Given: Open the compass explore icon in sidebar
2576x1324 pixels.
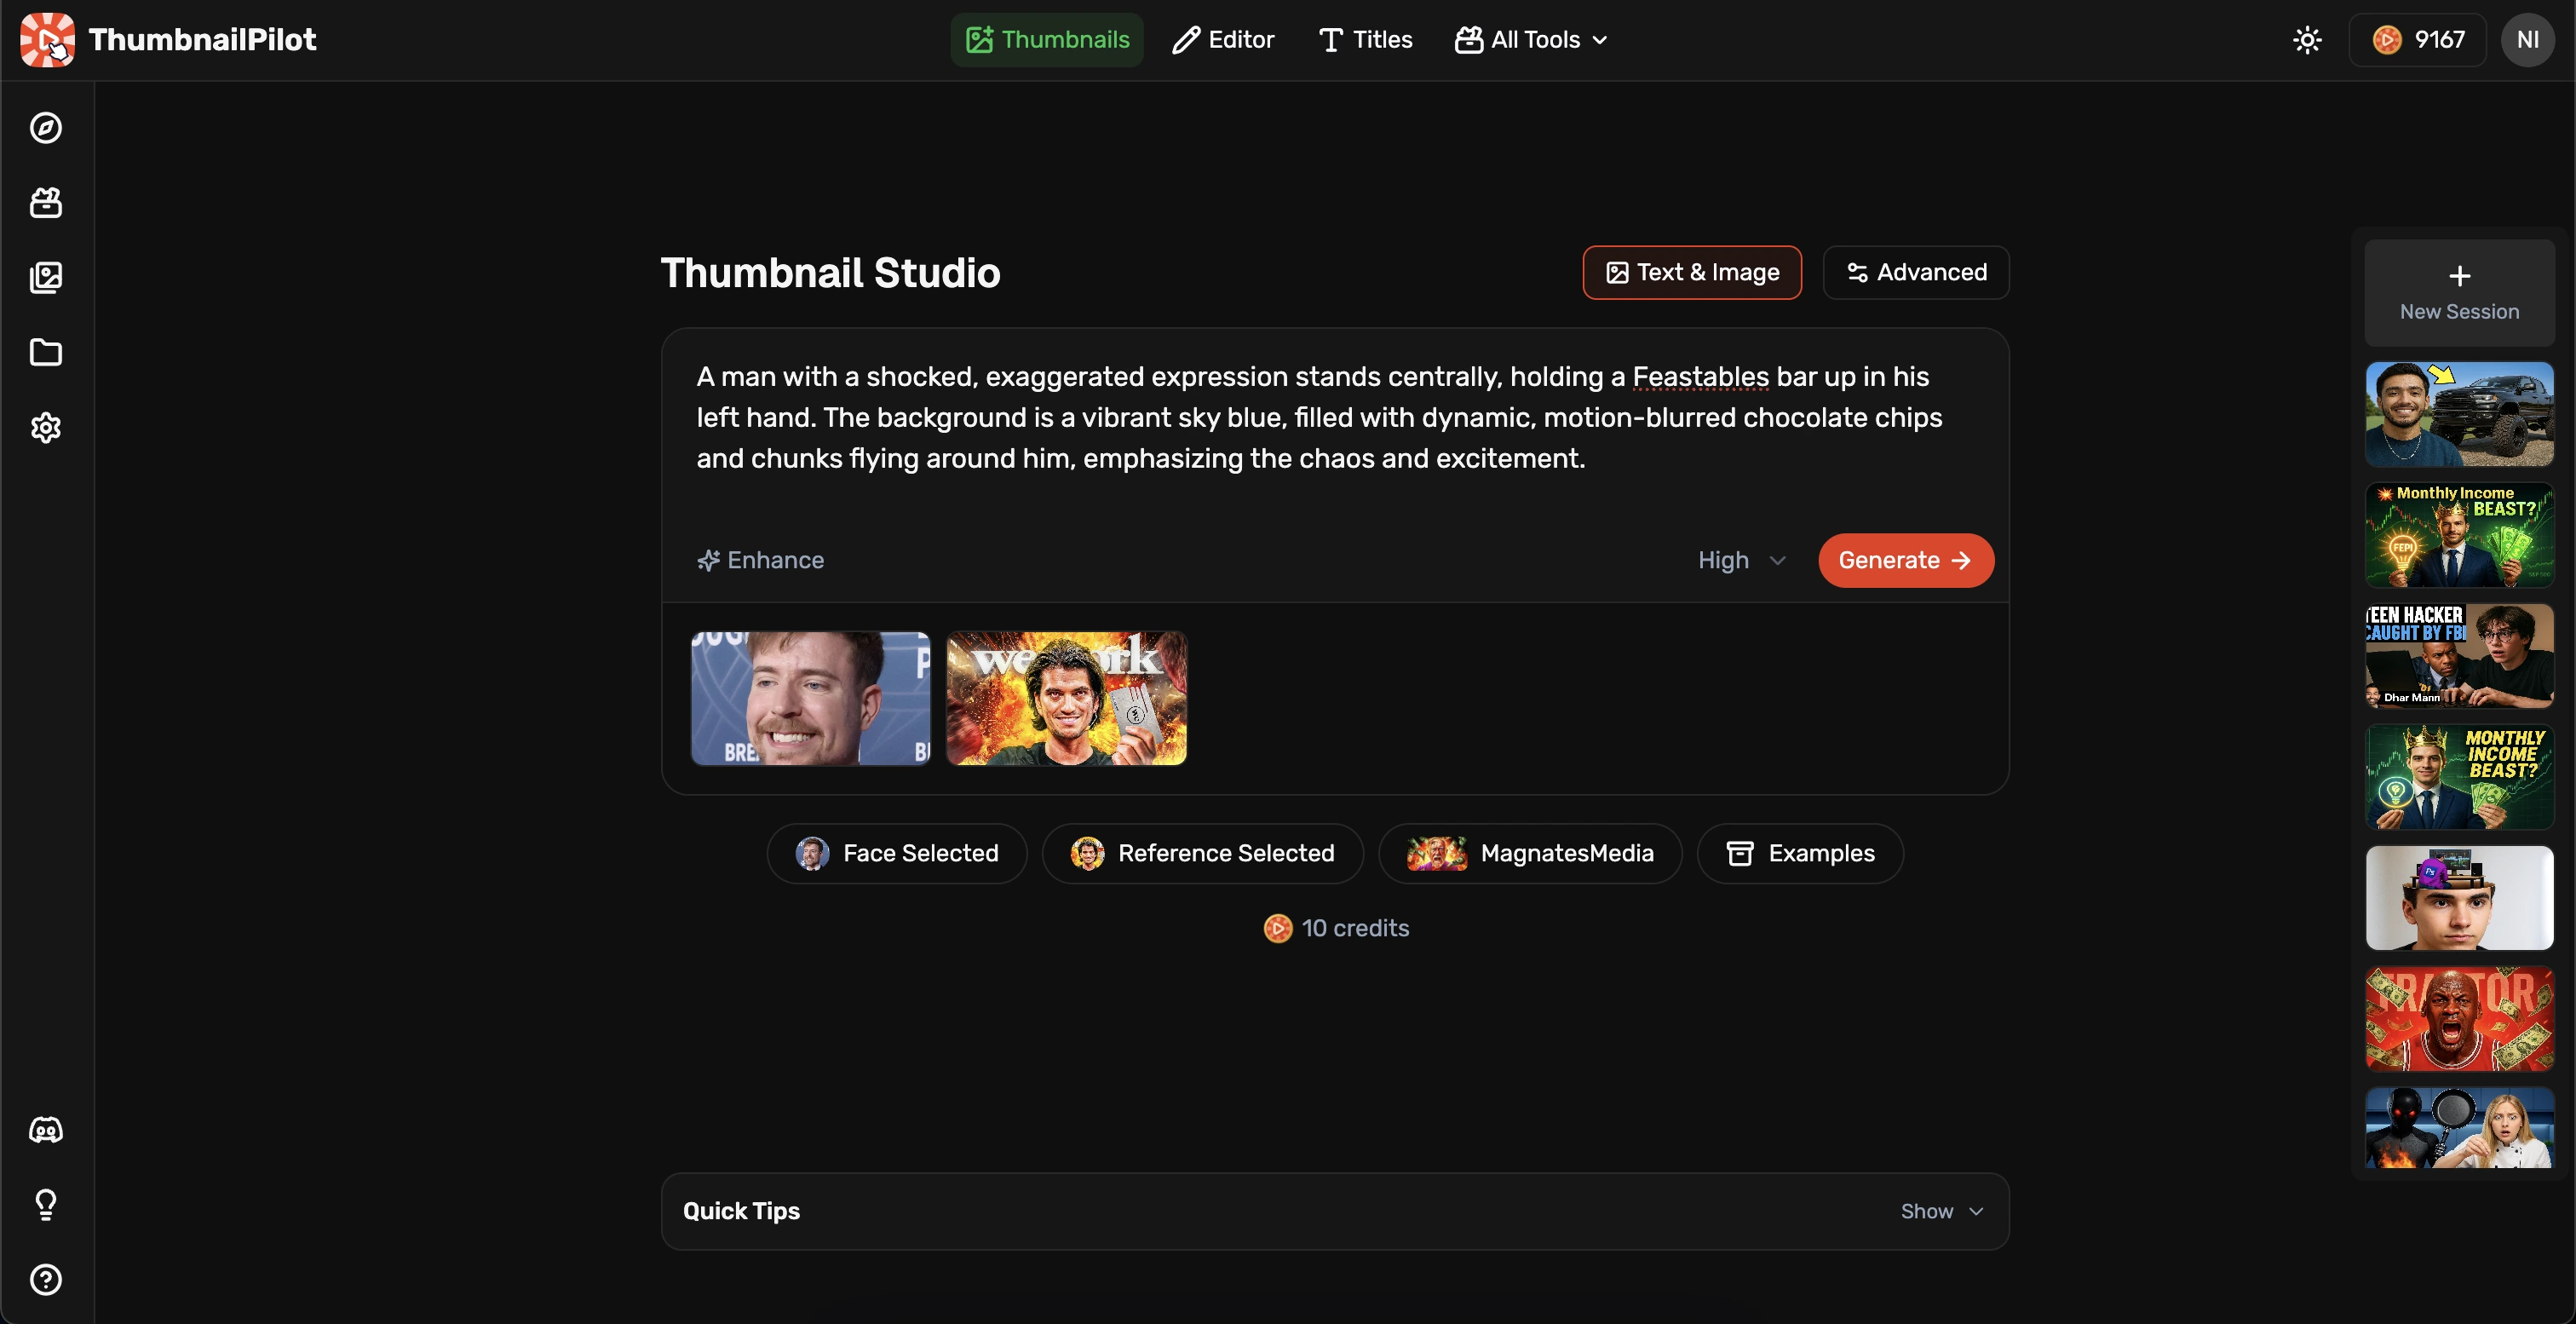Looking at the screenshot, I should [46, 128].
